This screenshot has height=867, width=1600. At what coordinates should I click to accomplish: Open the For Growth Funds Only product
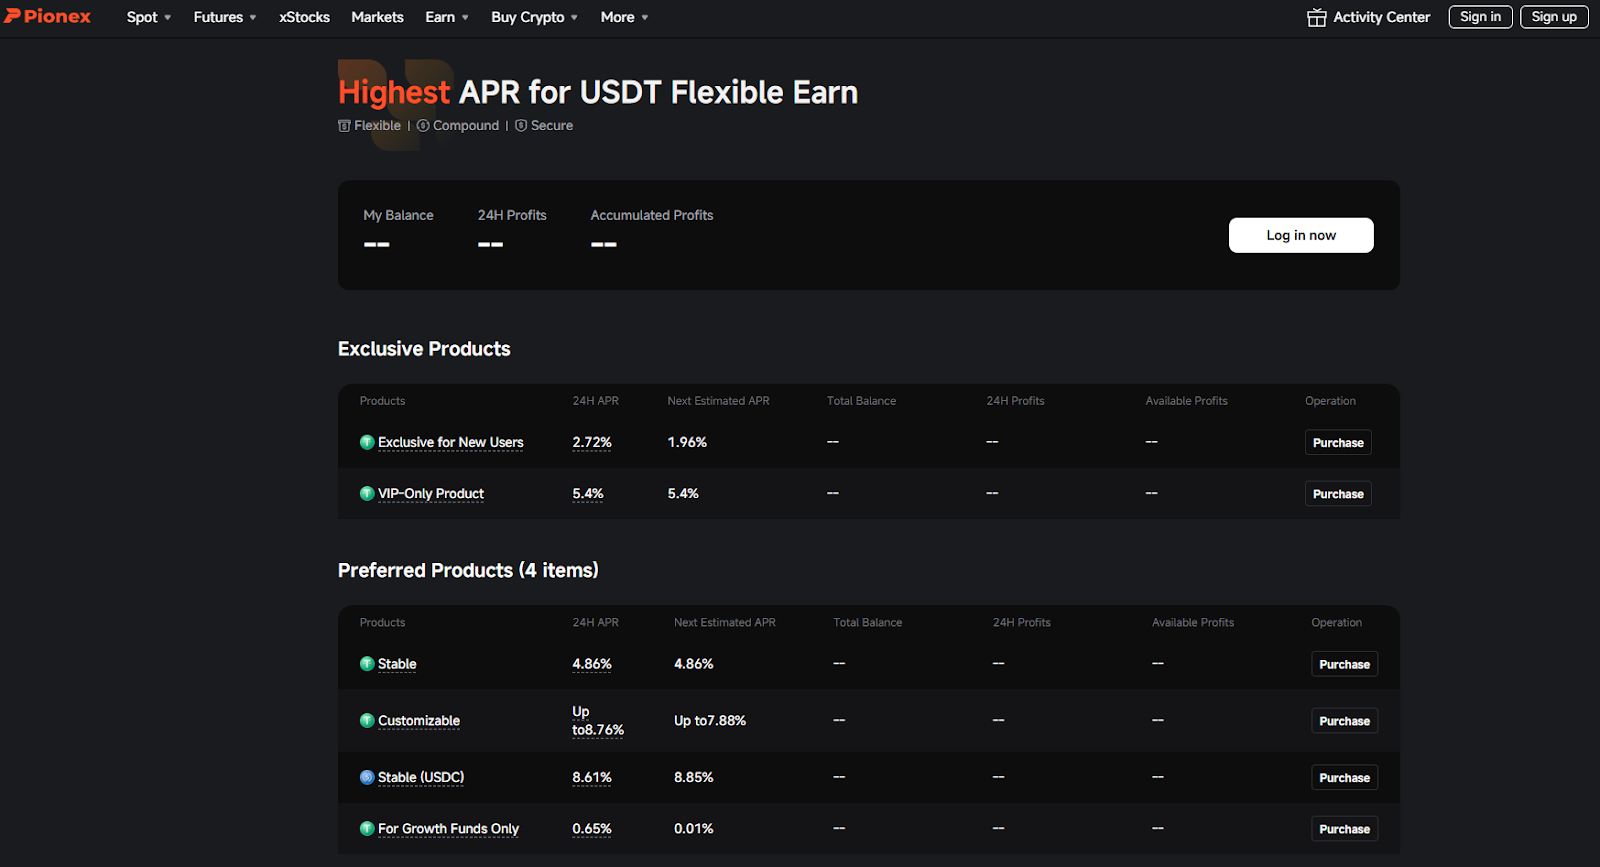(x=448, y=829)
